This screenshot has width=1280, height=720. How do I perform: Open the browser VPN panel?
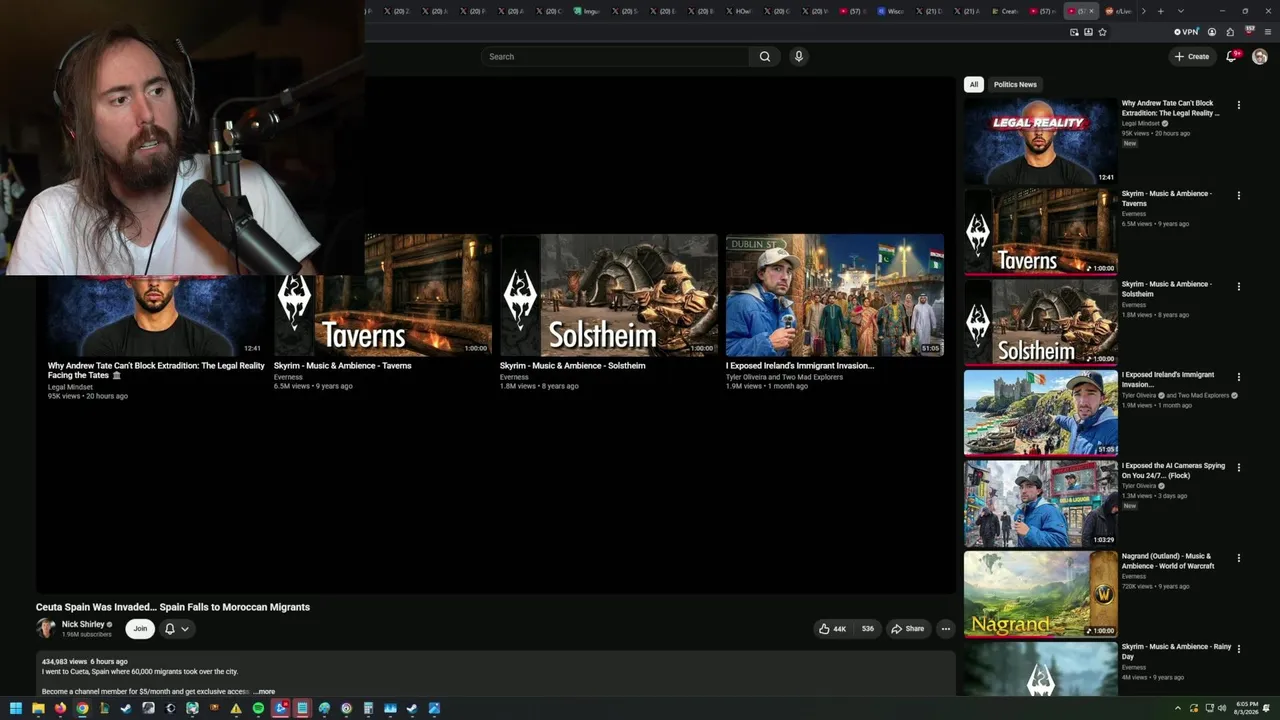point(1186,32)
